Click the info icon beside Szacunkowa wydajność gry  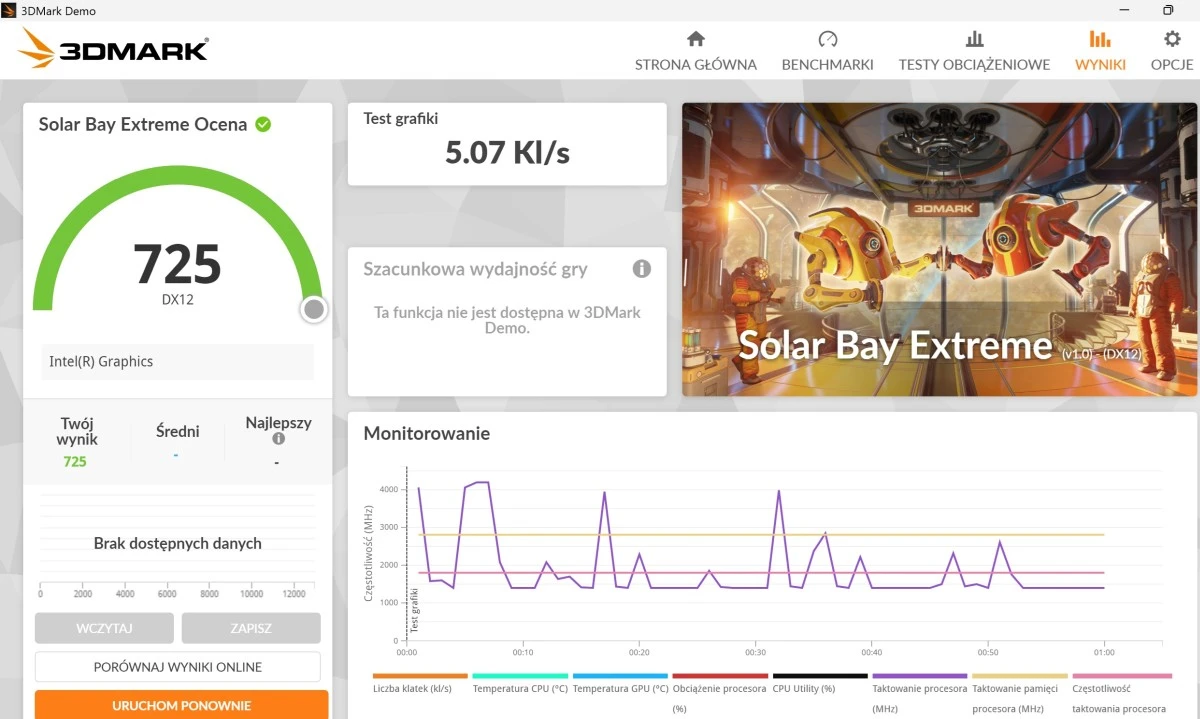click(642, 269)
